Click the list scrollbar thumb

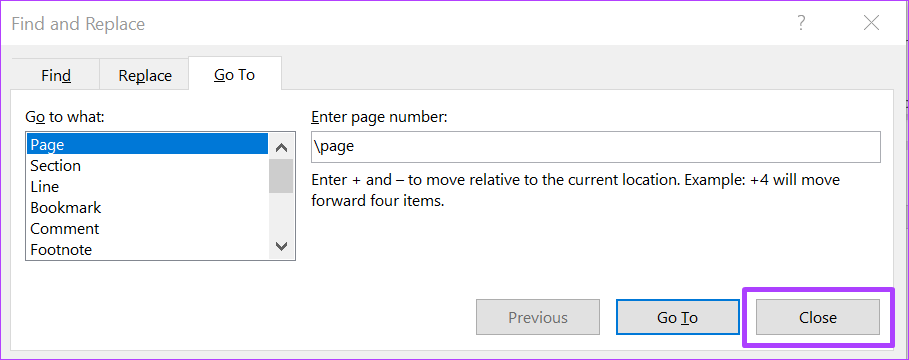coord(281,176)
